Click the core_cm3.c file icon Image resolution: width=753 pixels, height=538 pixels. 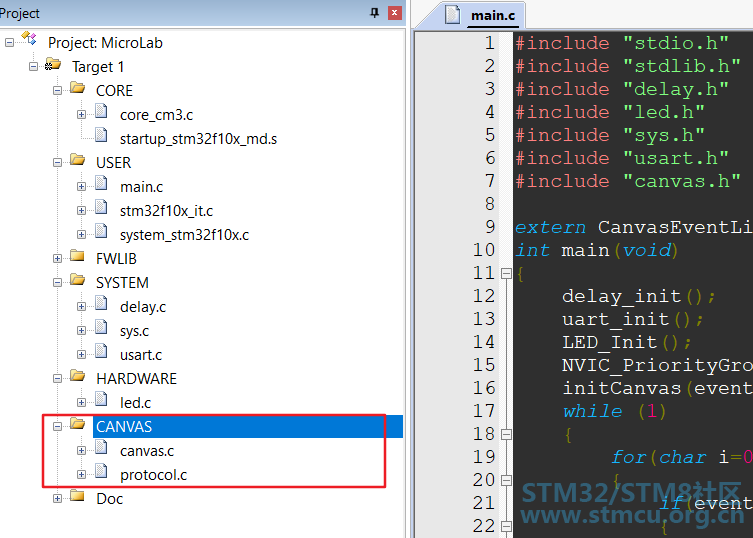tap(101, 111)
